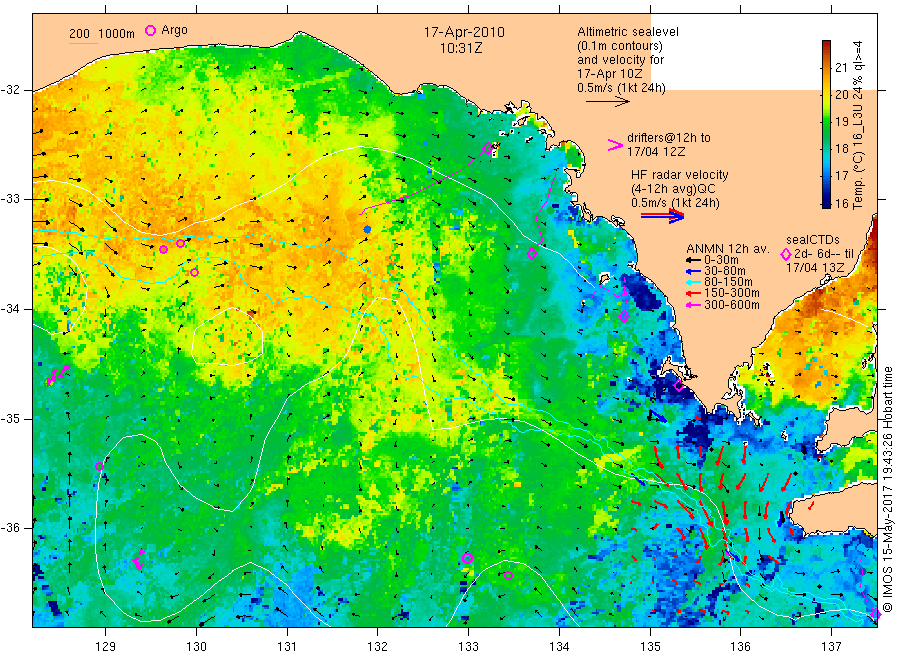Click the 'ANMN 12h av.' legend heading
This screenshot has height=660, width=900.
pos(728,249)
